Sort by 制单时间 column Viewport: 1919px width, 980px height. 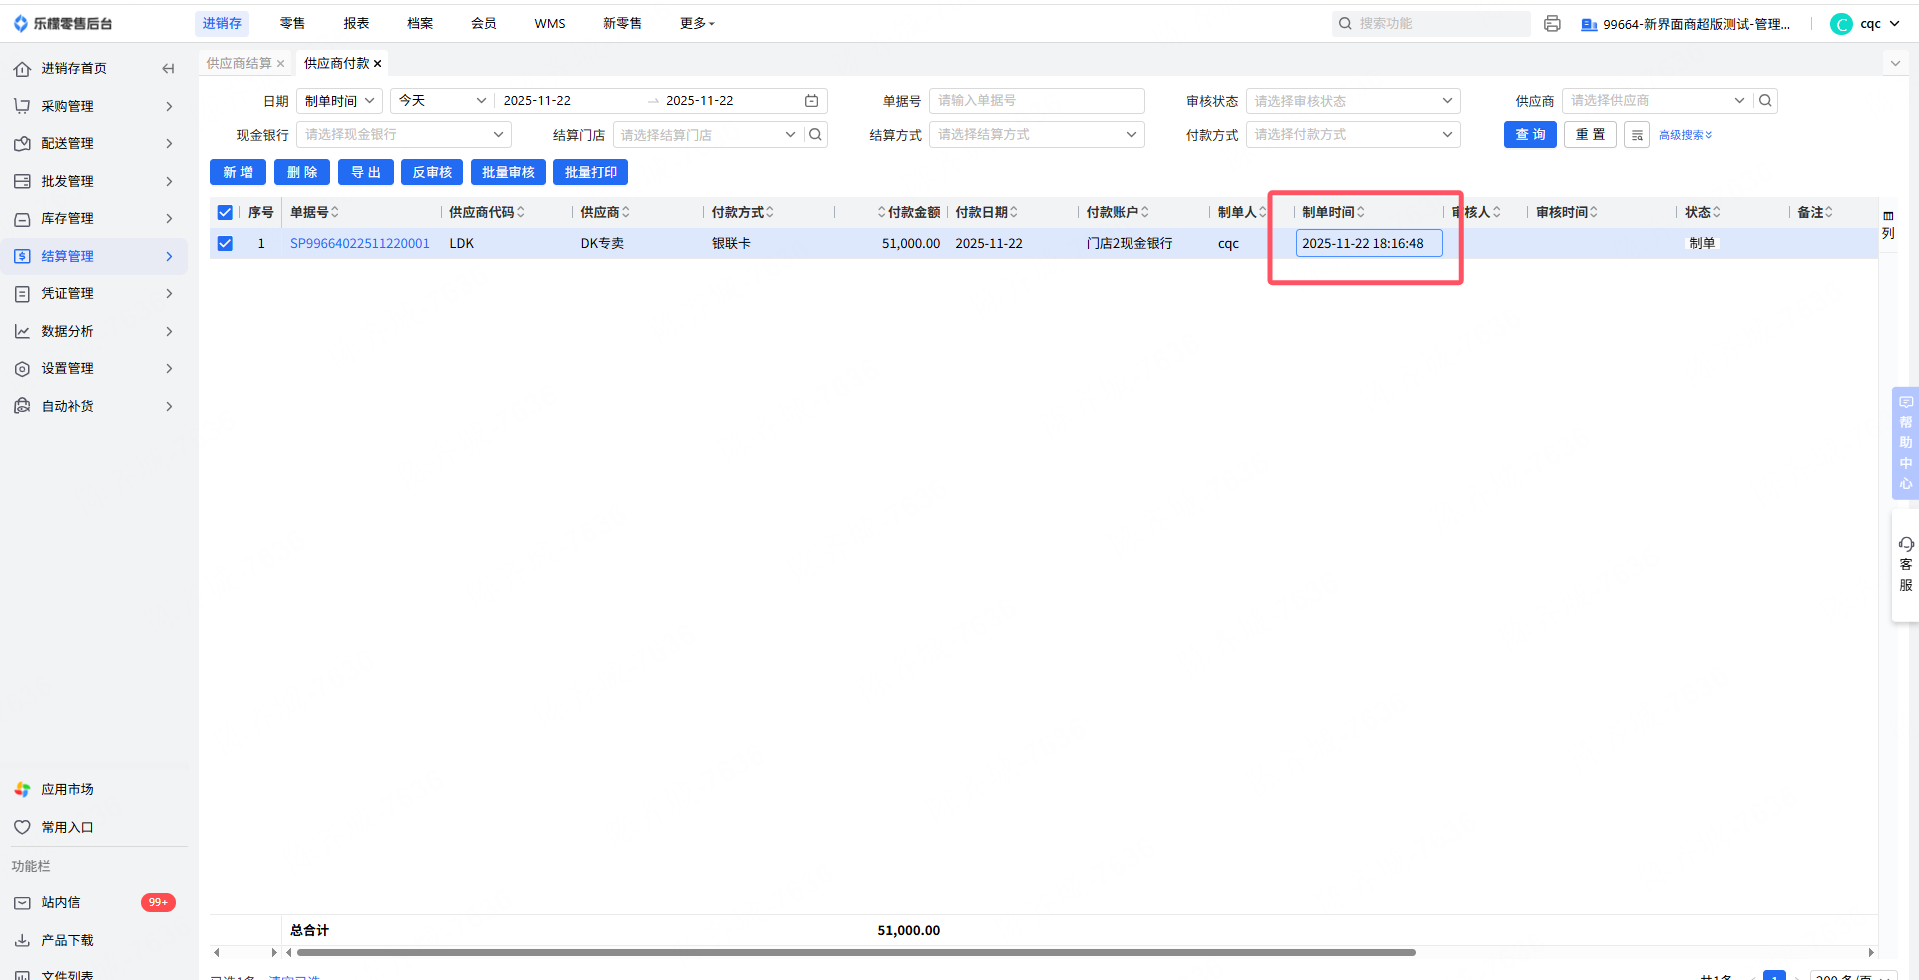[1361, 212]
